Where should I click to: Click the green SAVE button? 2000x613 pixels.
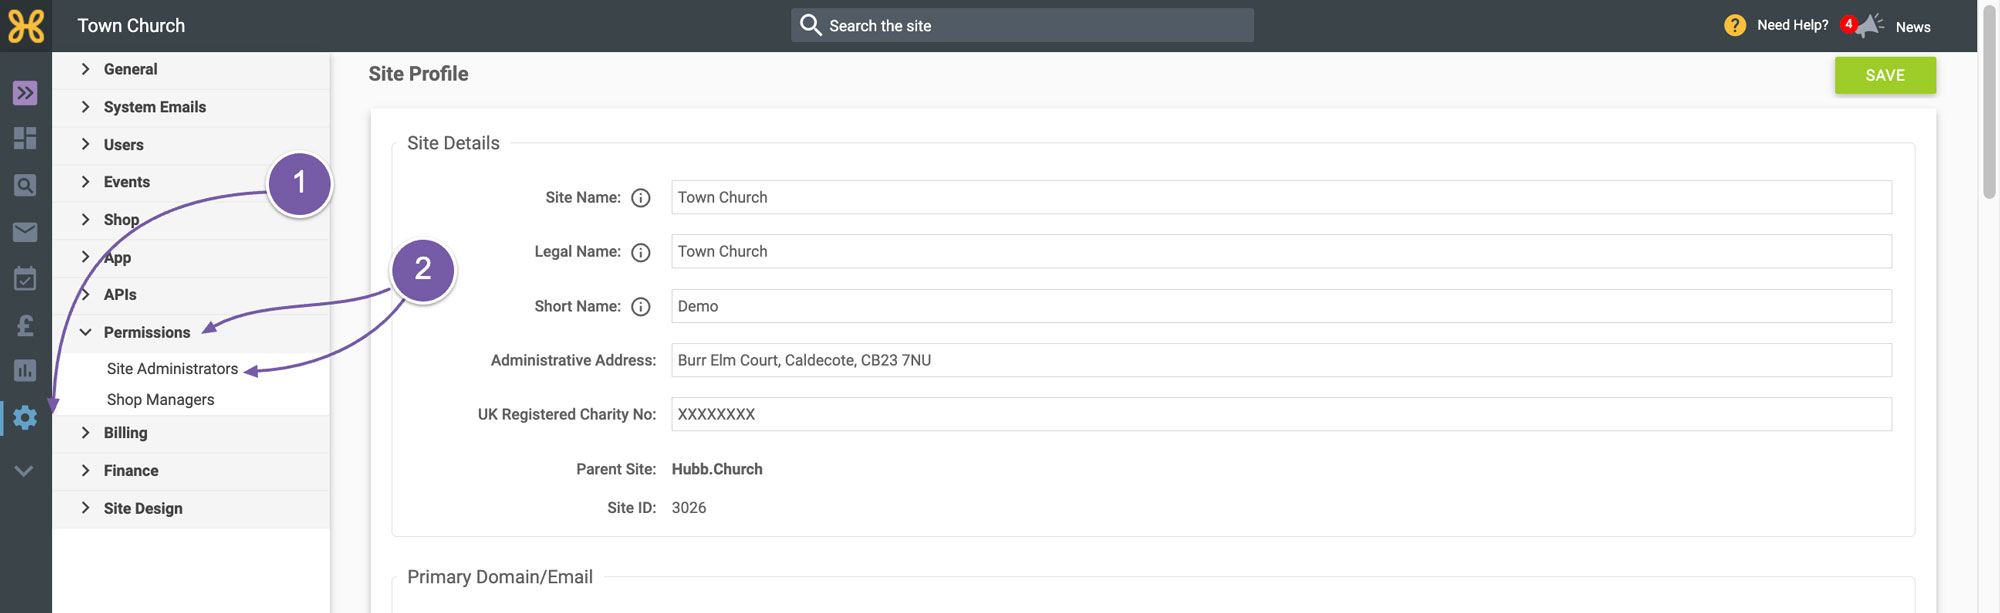(1885, 75)
